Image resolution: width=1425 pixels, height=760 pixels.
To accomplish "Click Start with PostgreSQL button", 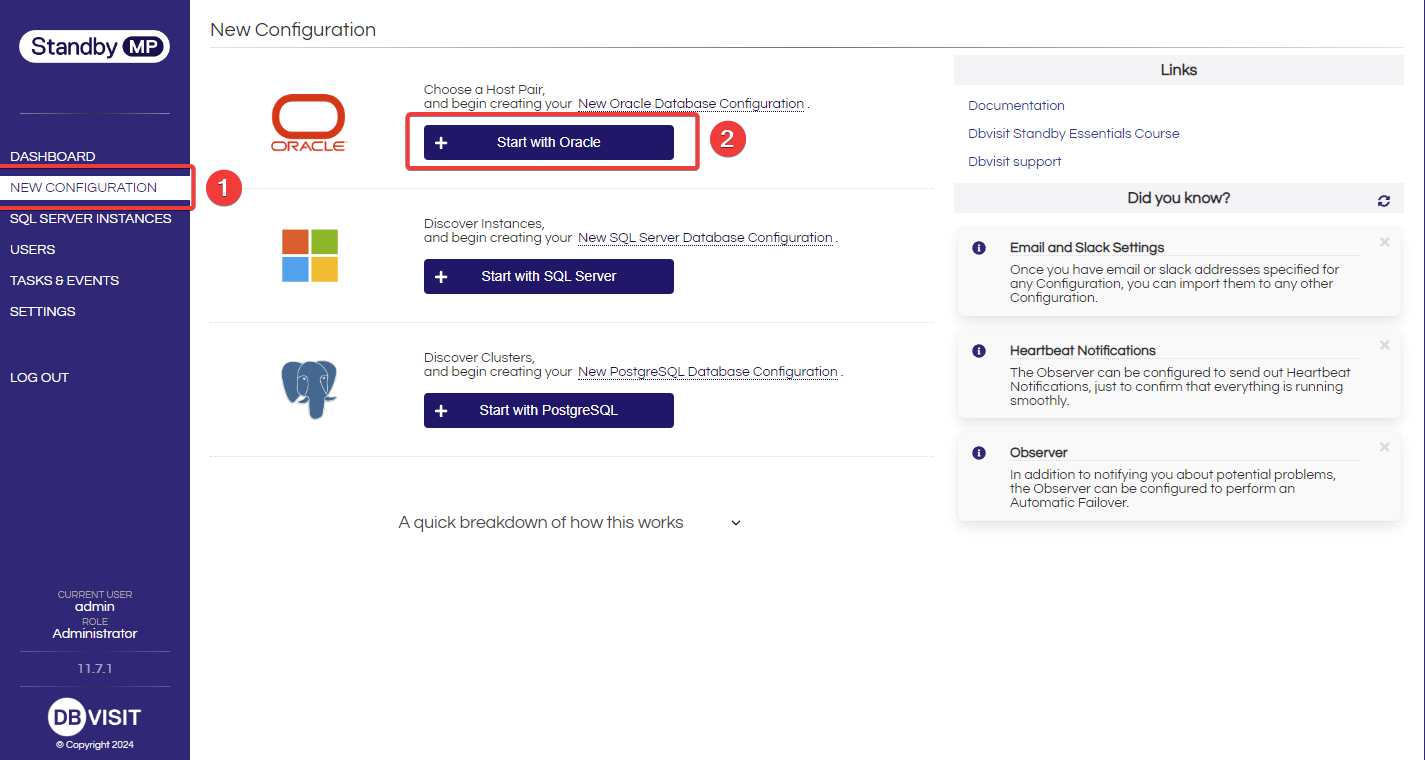I will point(549,410).
